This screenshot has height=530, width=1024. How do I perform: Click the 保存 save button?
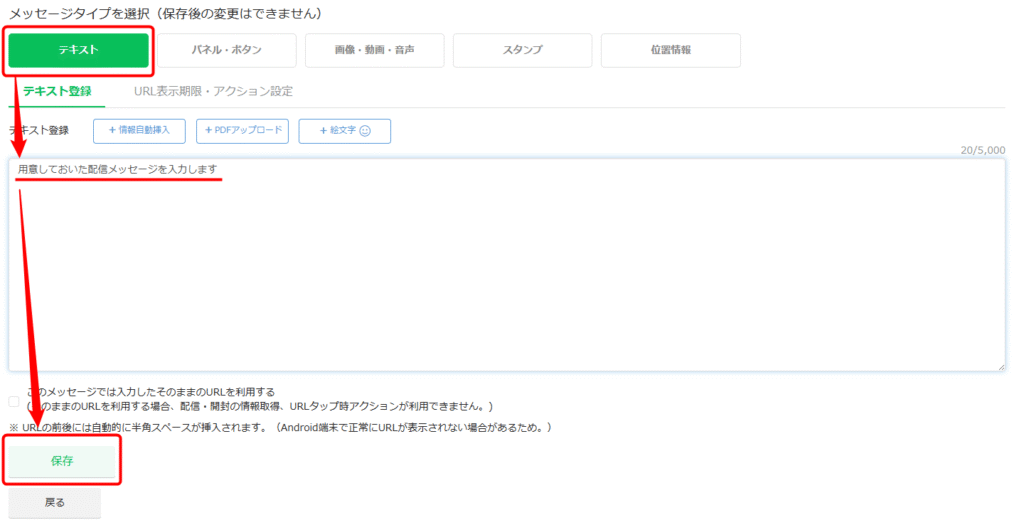click(62, 461)
